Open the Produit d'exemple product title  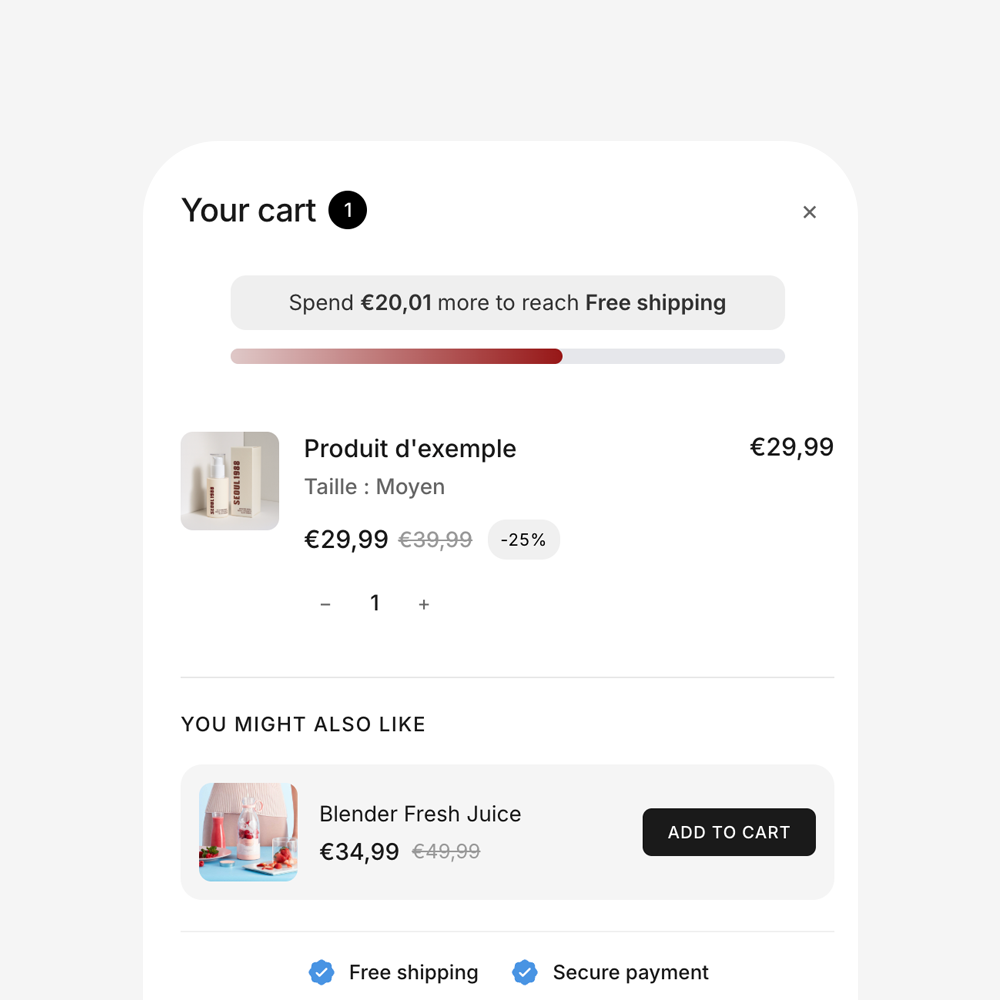click(x=410, y=448)
